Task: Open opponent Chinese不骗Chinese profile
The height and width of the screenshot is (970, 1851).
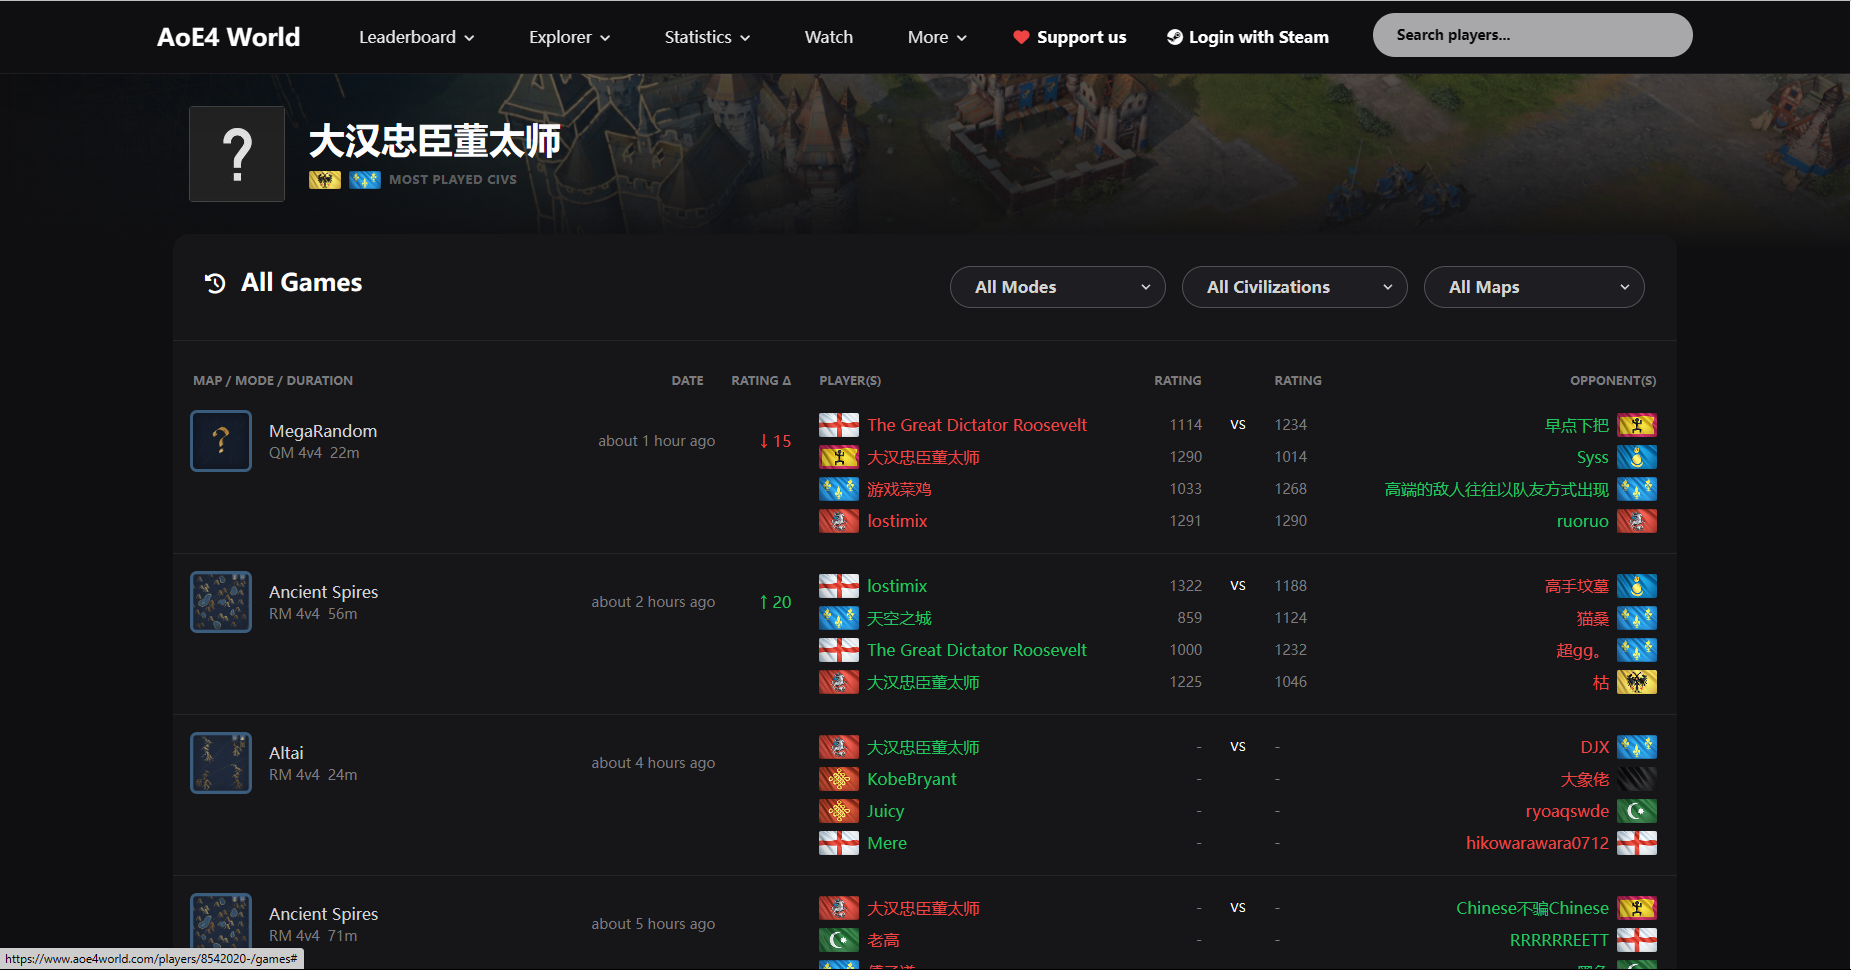Action: click(x=1532, y=908)
